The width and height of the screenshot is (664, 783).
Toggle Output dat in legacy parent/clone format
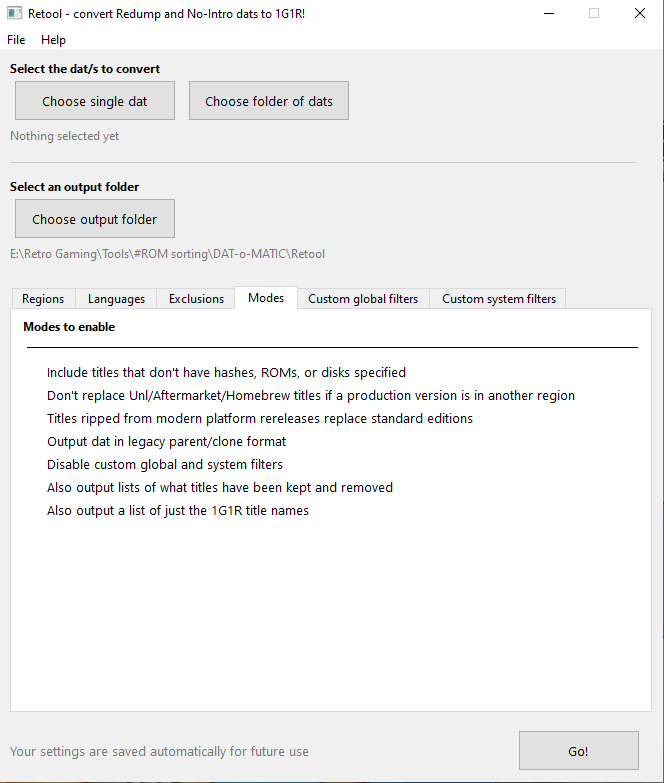166,441
